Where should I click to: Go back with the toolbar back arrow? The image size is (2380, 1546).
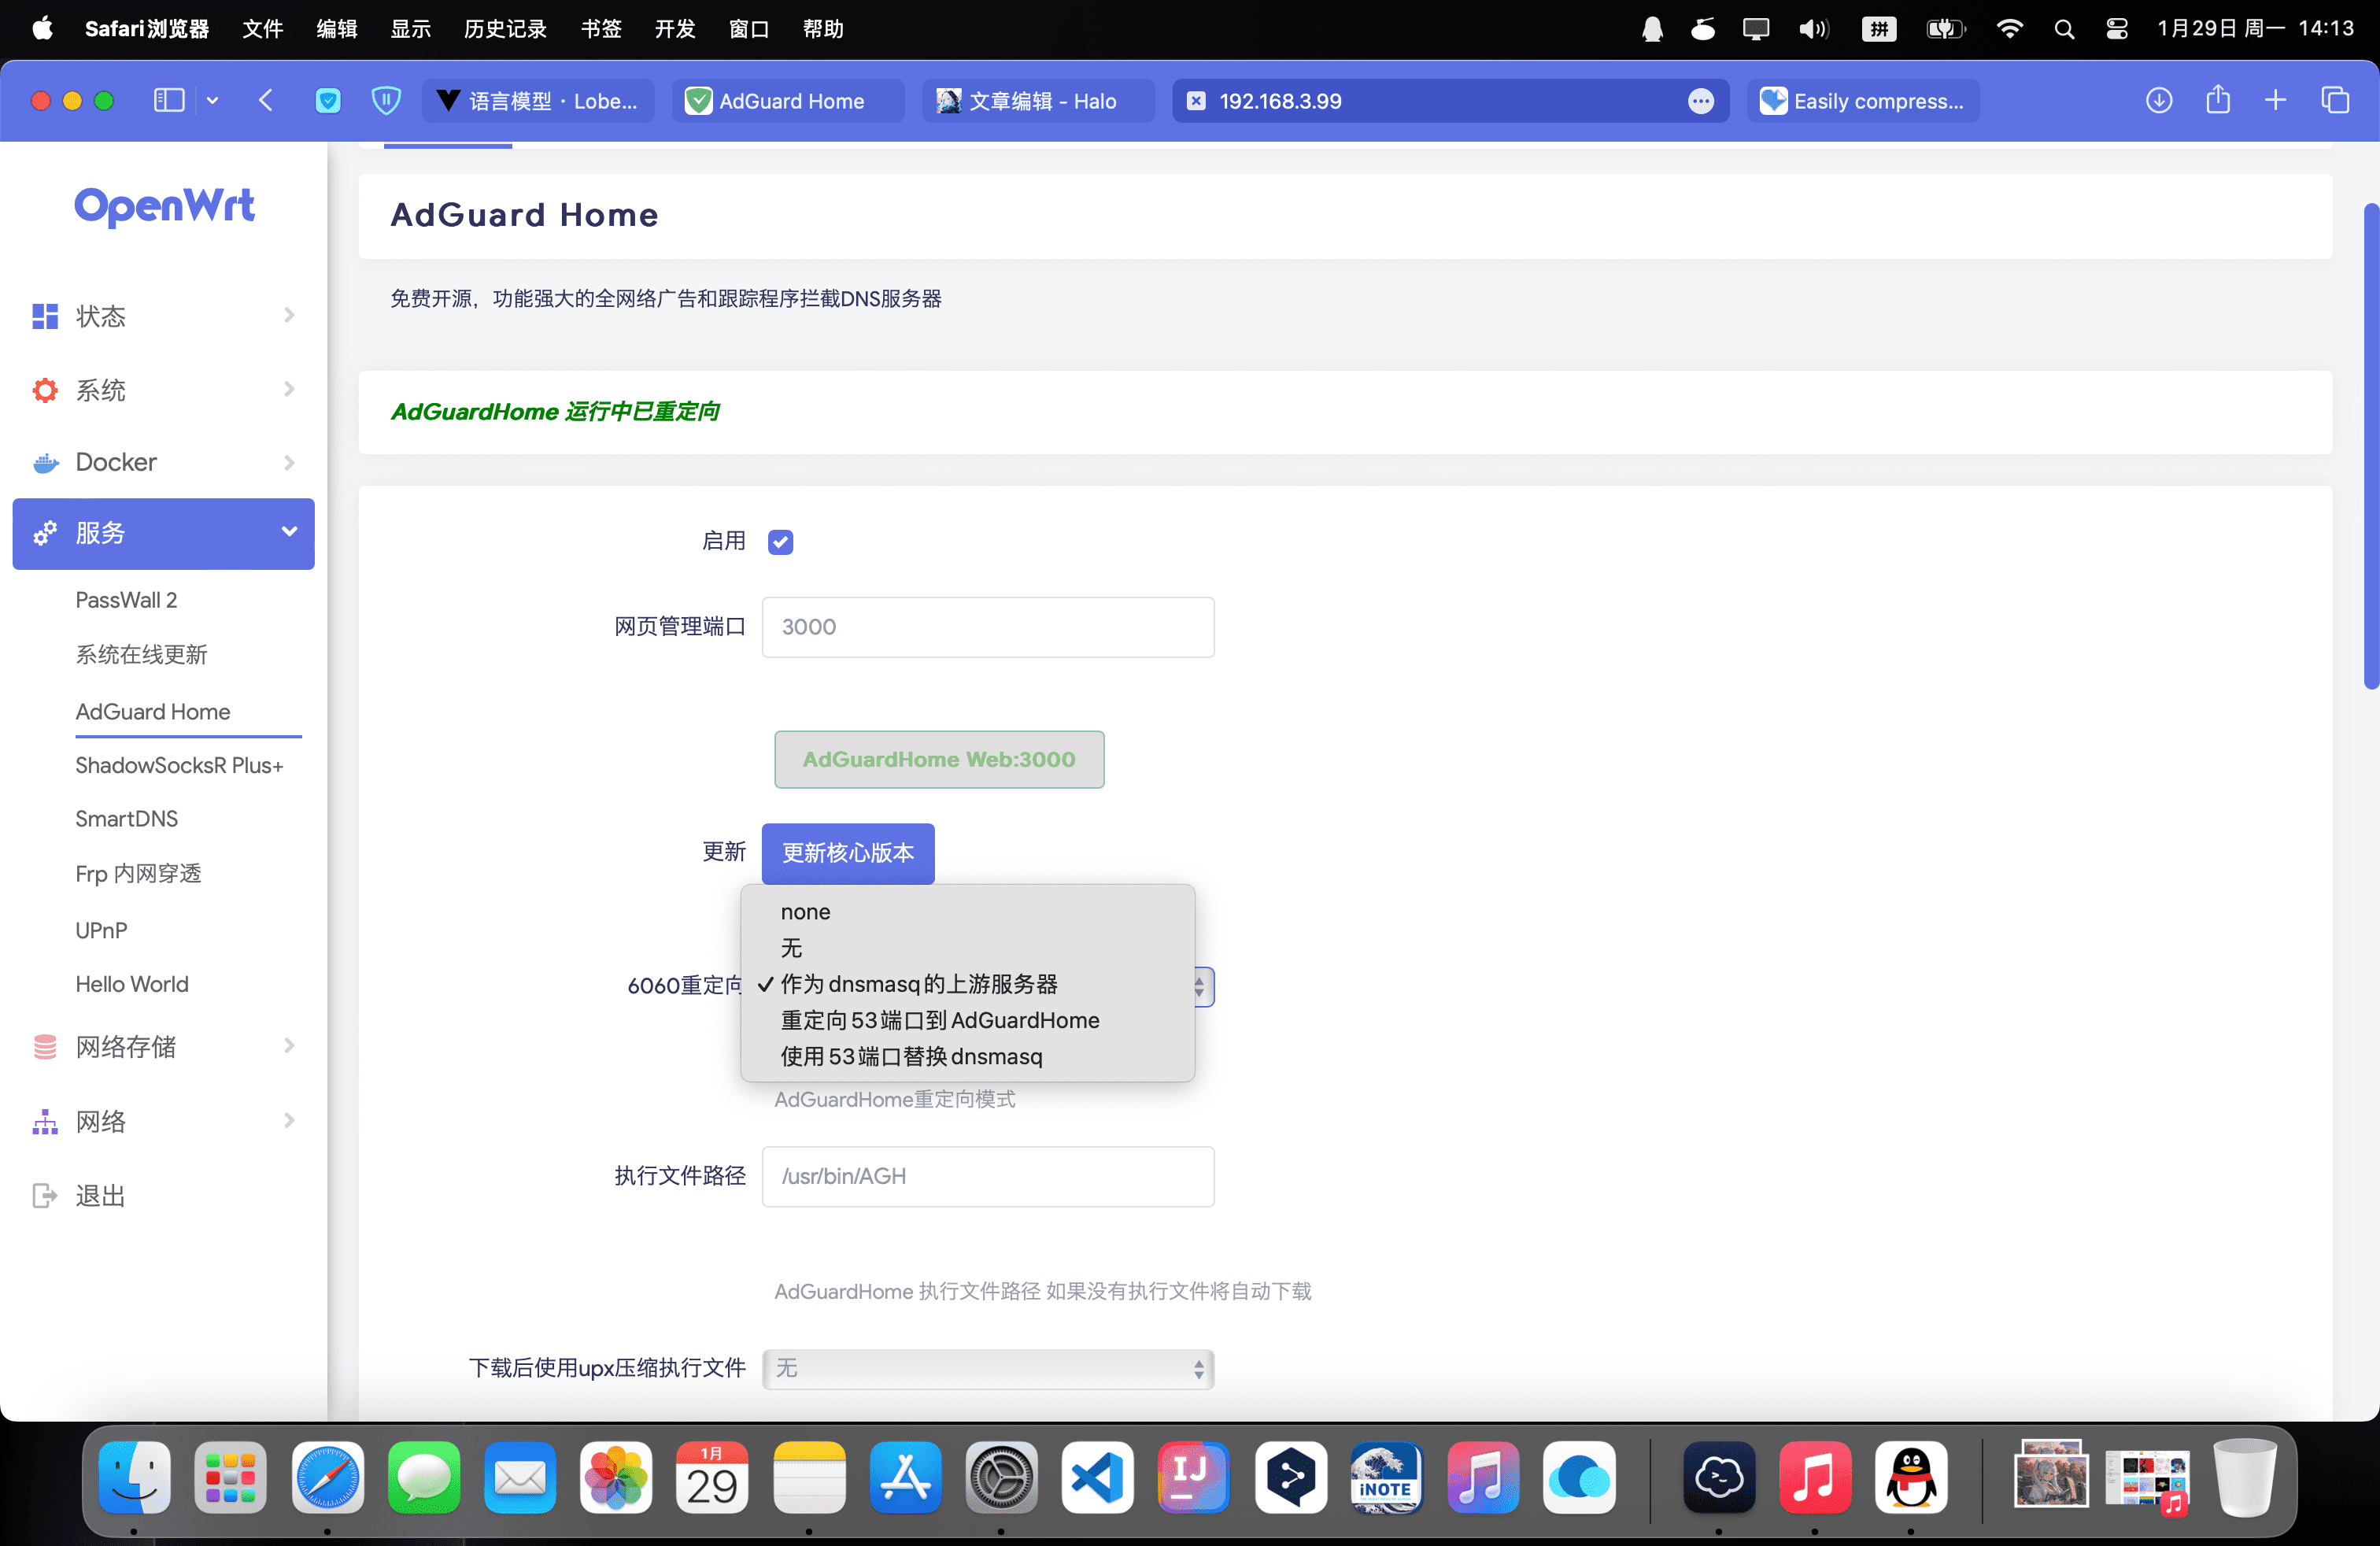265,100
